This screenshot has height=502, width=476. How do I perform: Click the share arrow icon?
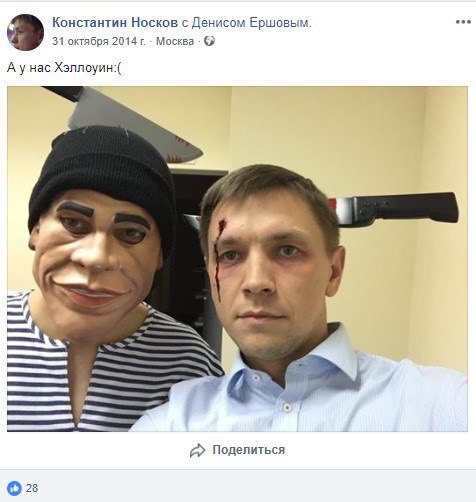click(x=197, y=450)
